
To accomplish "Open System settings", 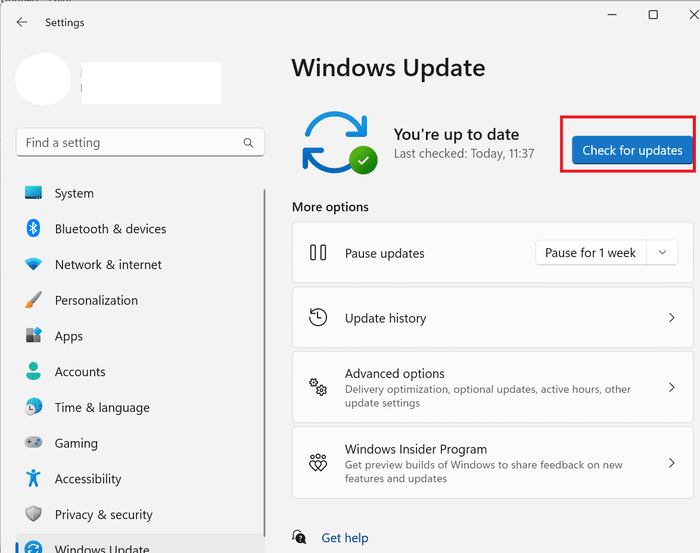I will 140,193.
